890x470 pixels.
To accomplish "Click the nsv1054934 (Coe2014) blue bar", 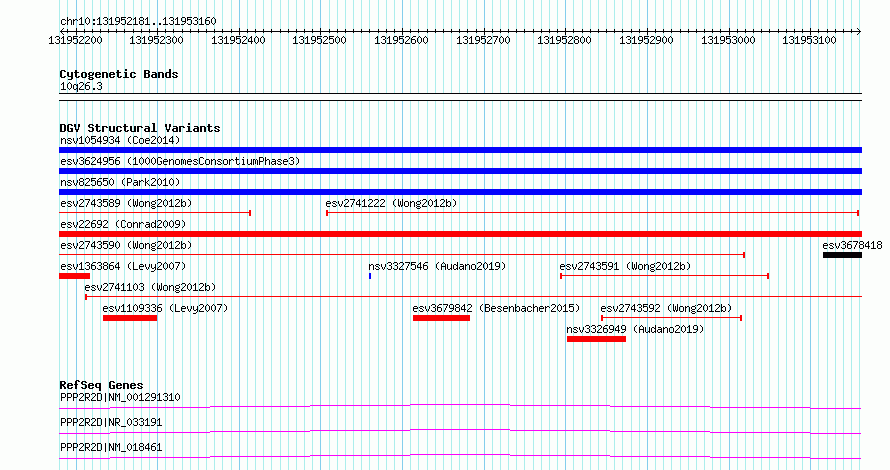I will [460, 150].
